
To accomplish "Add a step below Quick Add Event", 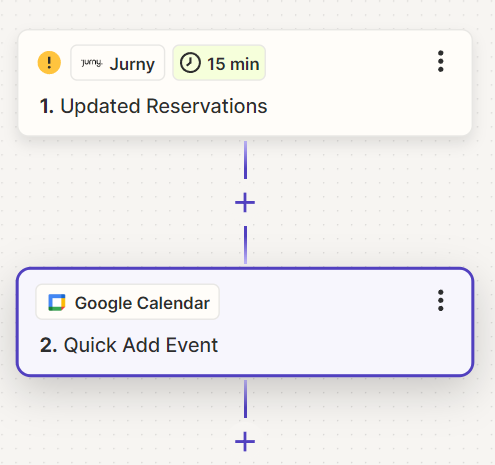I will [245, 441].
